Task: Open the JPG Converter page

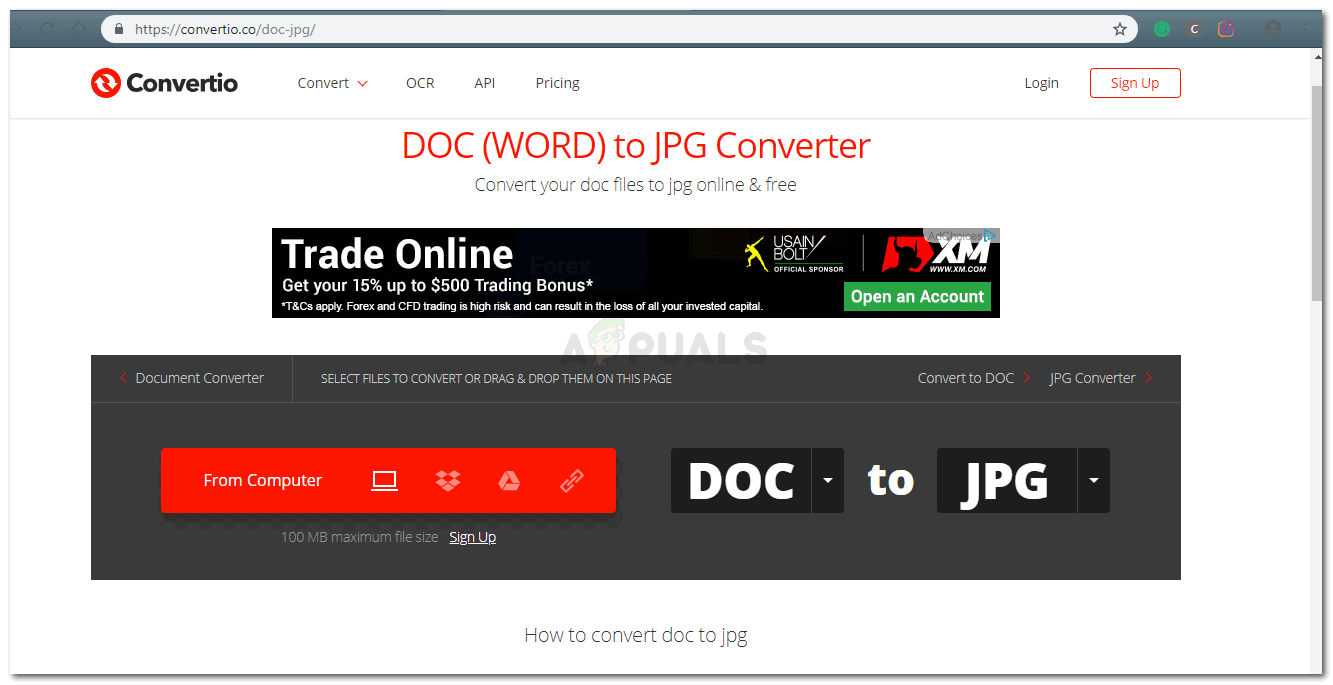Action: 1092,378
